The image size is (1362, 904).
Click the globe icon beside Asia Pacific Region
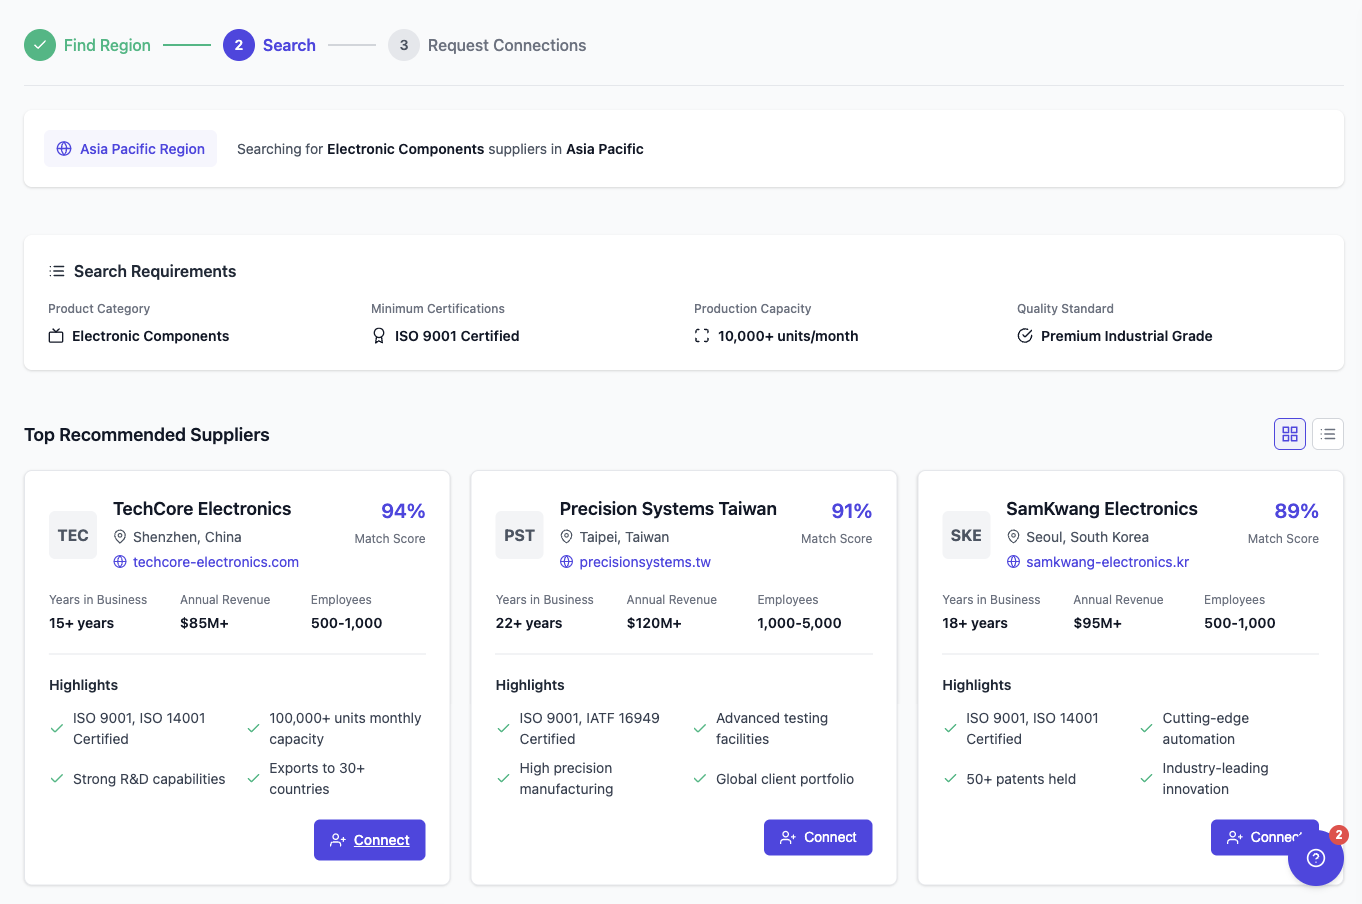[64, 148]
